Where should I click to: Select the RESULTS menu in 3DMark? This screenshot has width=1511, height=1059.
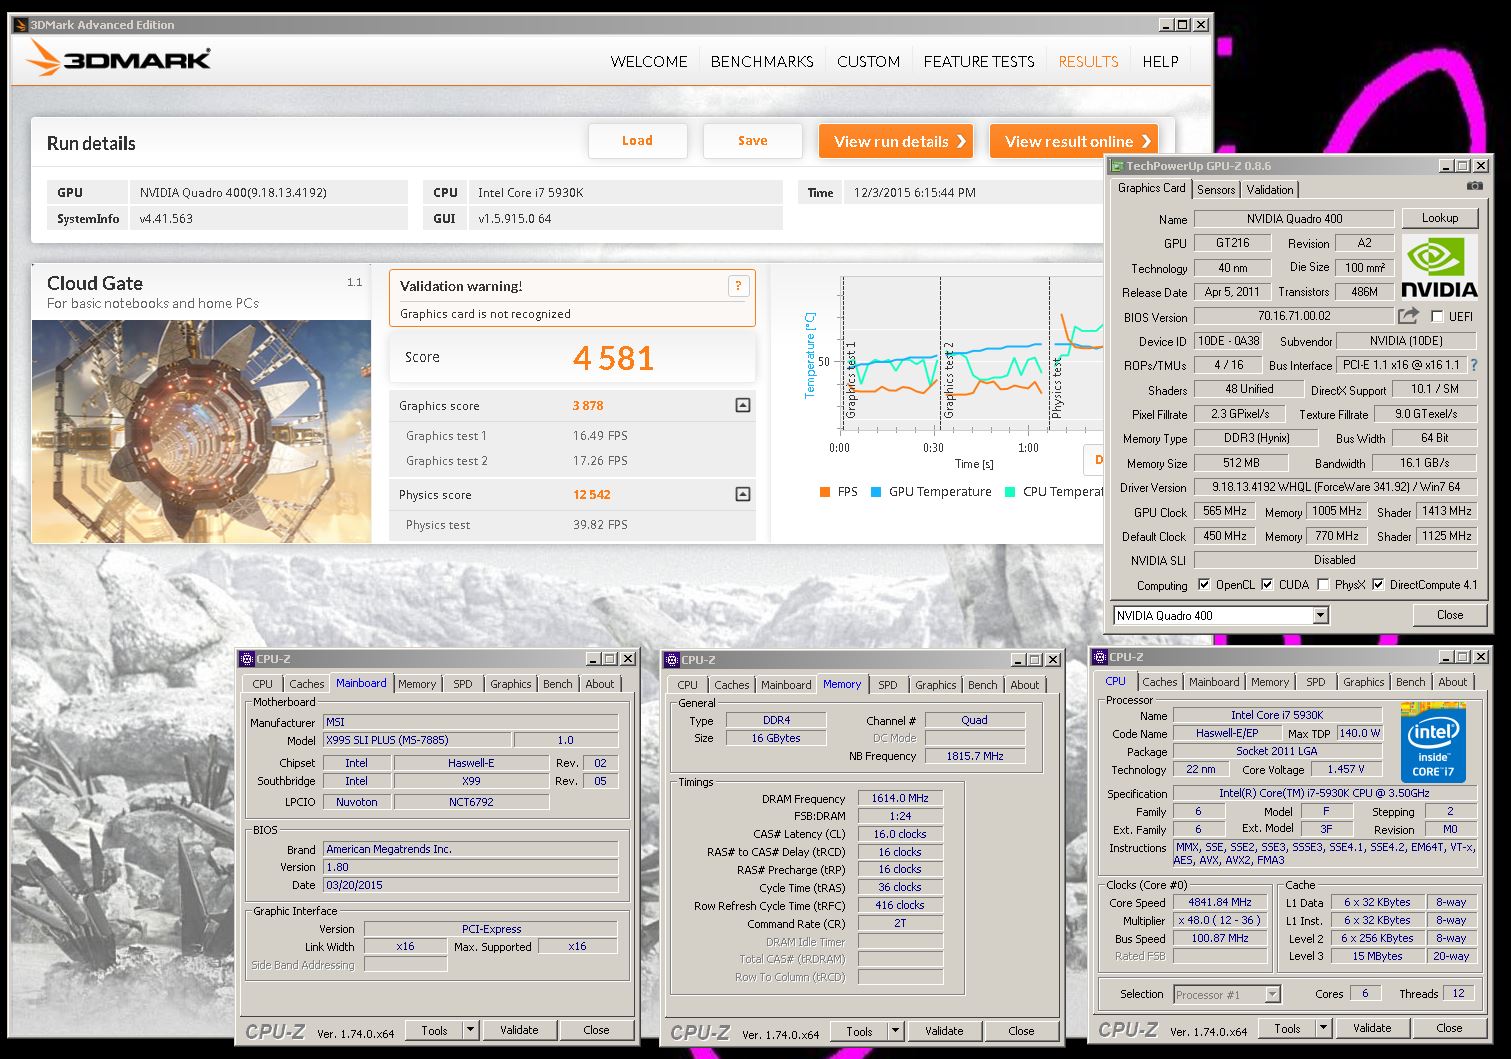coord(1088,61)
